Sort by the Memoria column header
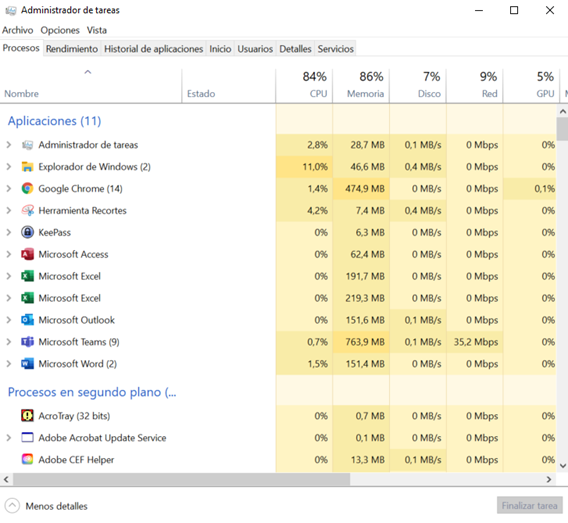Screen dimensions: 568x523 361,86
